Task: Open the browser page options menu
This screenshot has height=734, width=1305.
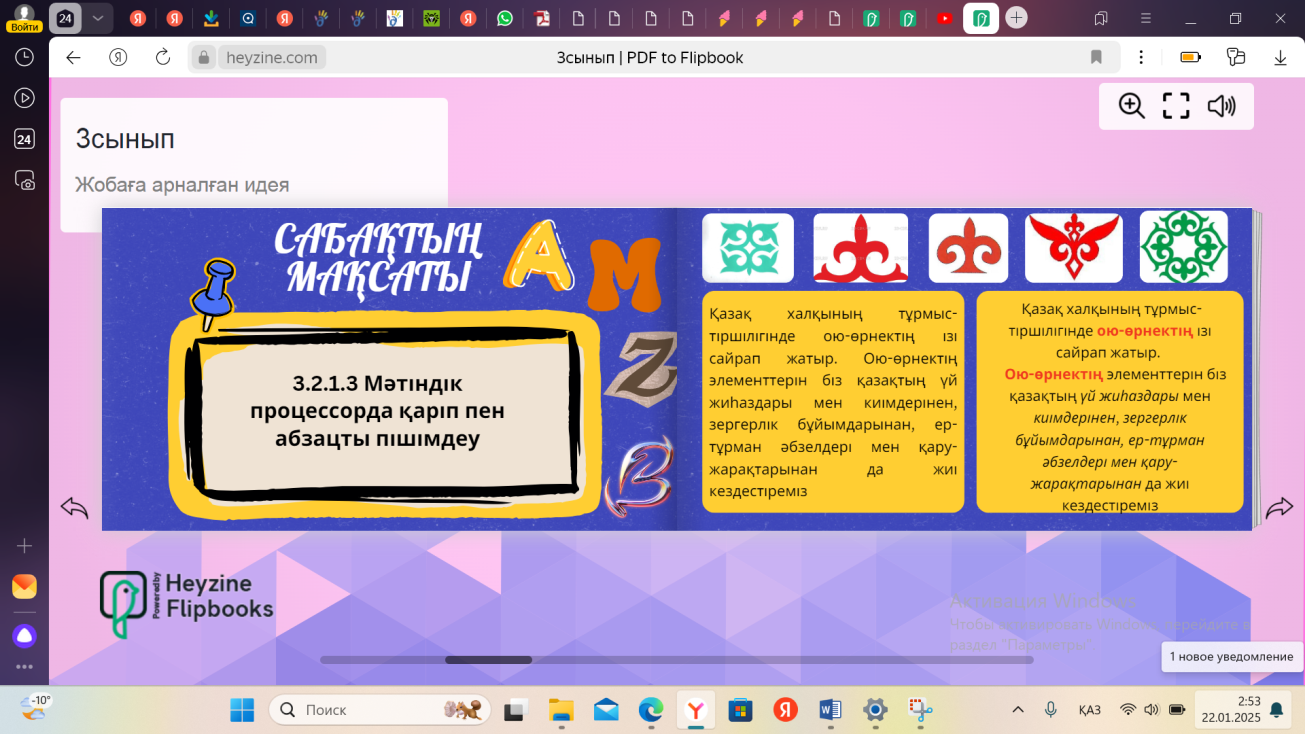Action: [x=1141, y=57]
